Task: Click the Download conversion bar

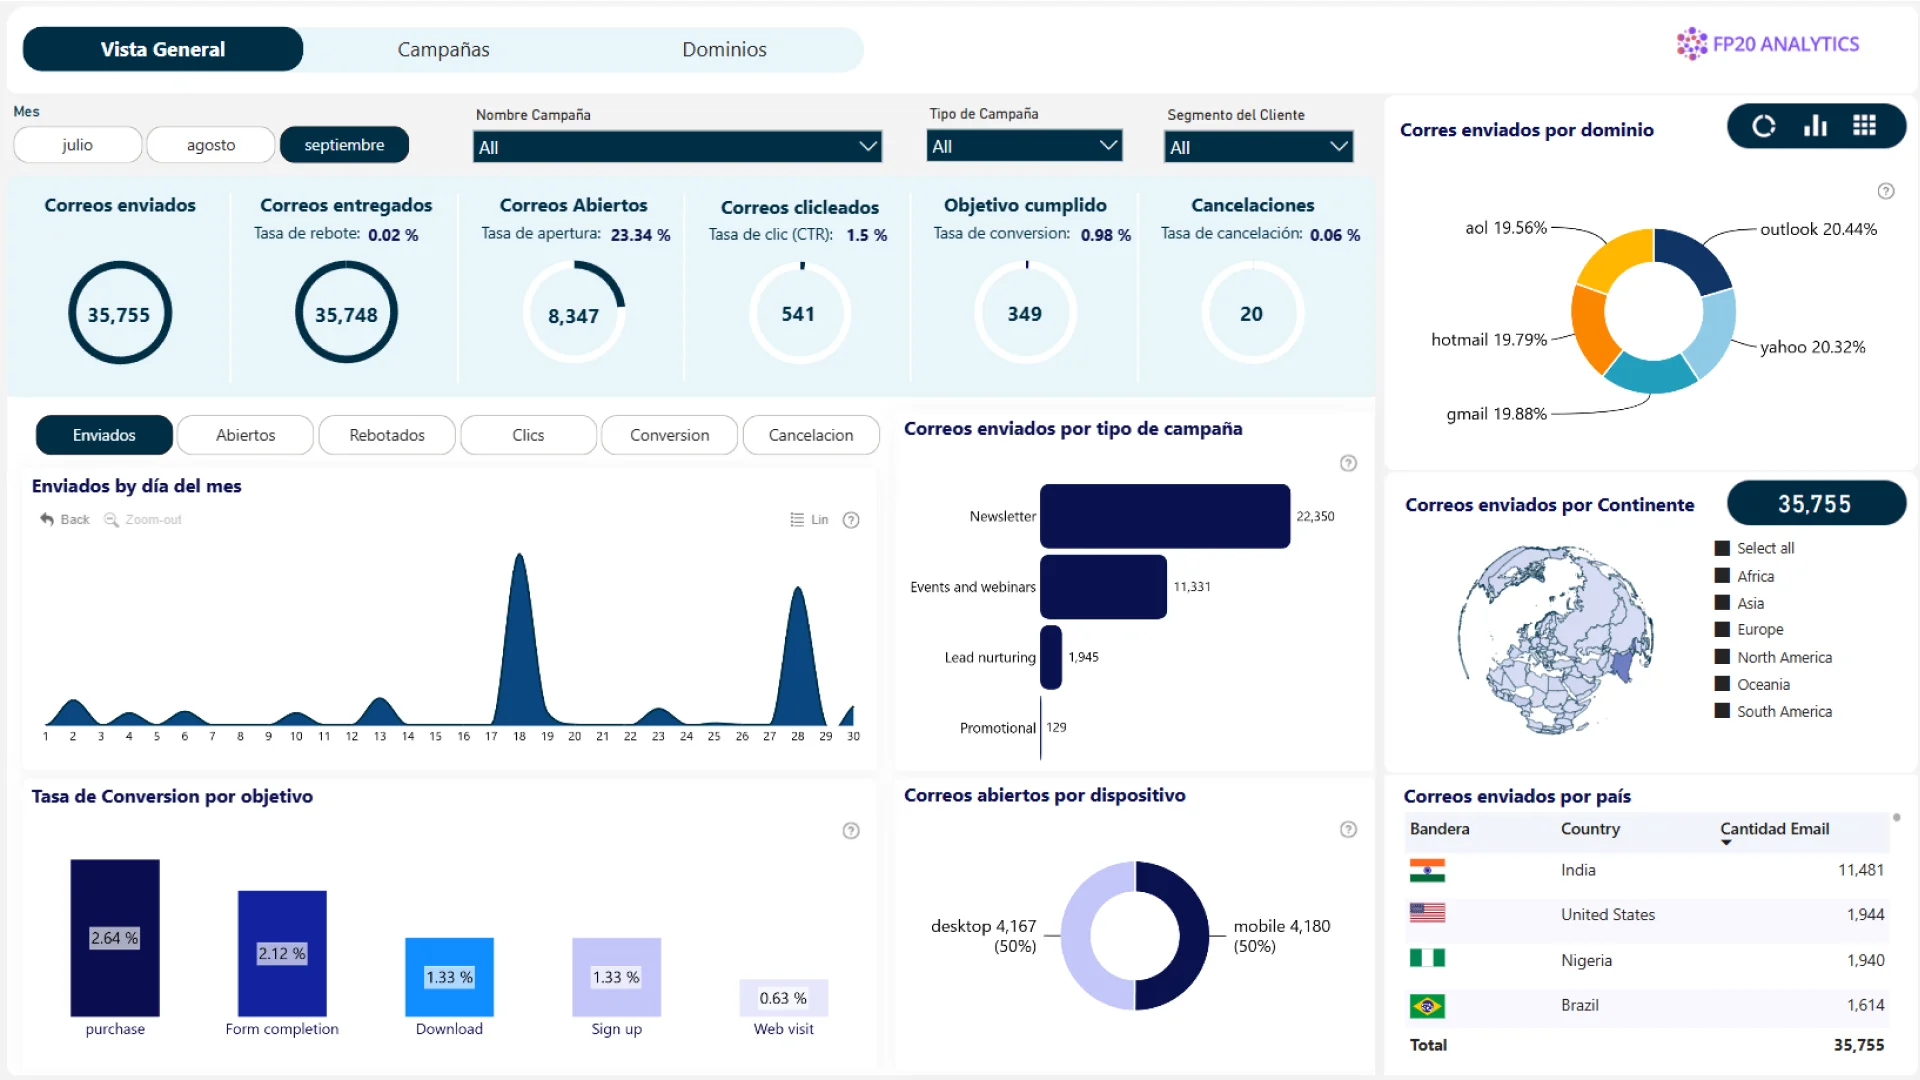Action: [449, 977]
